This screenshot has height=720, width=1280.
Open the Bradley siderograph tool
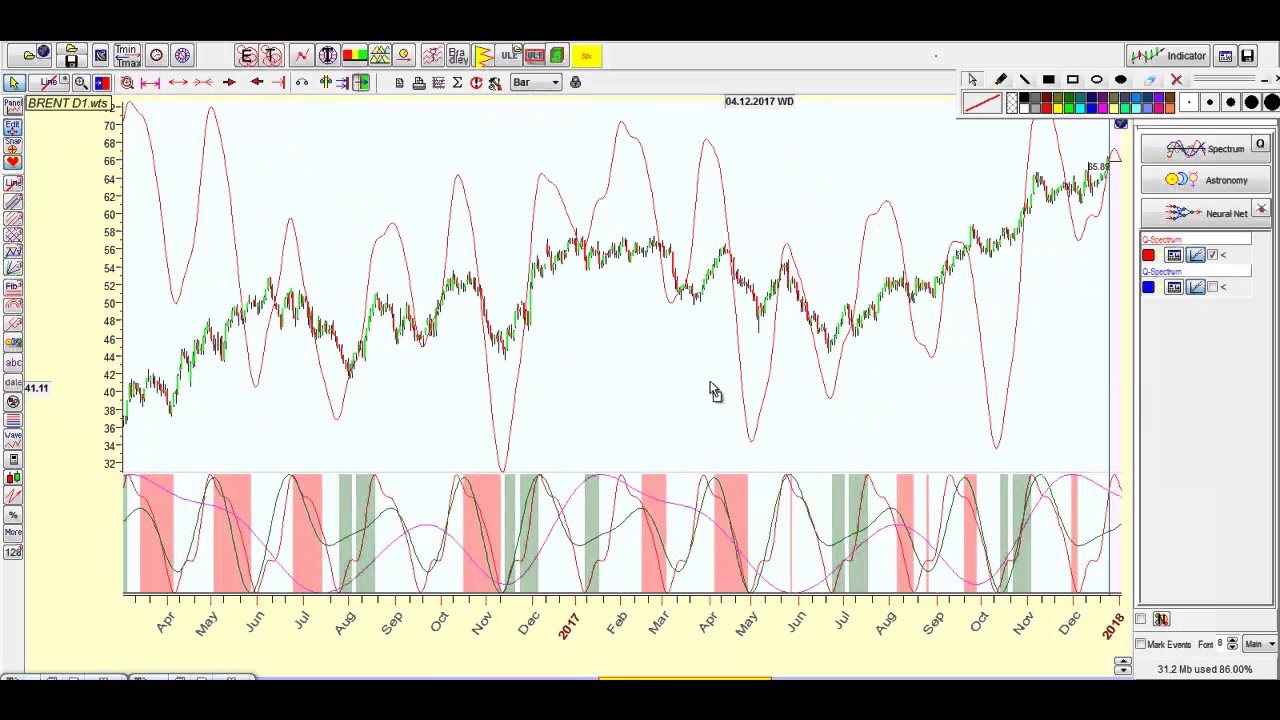coord(457,55)
